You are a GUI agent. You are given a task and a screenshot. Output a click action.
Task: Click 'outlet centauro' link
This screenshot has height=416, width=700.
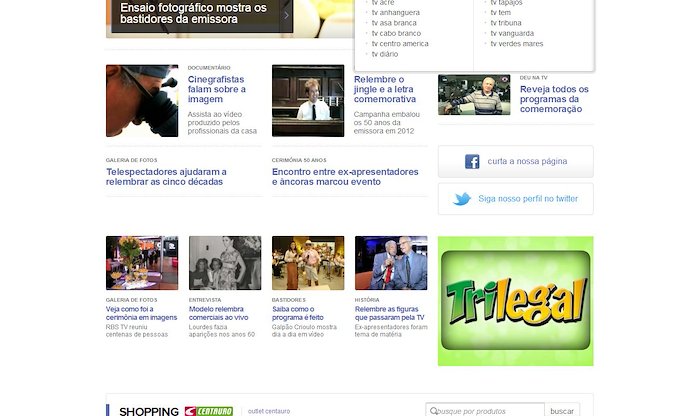point(269,411)
